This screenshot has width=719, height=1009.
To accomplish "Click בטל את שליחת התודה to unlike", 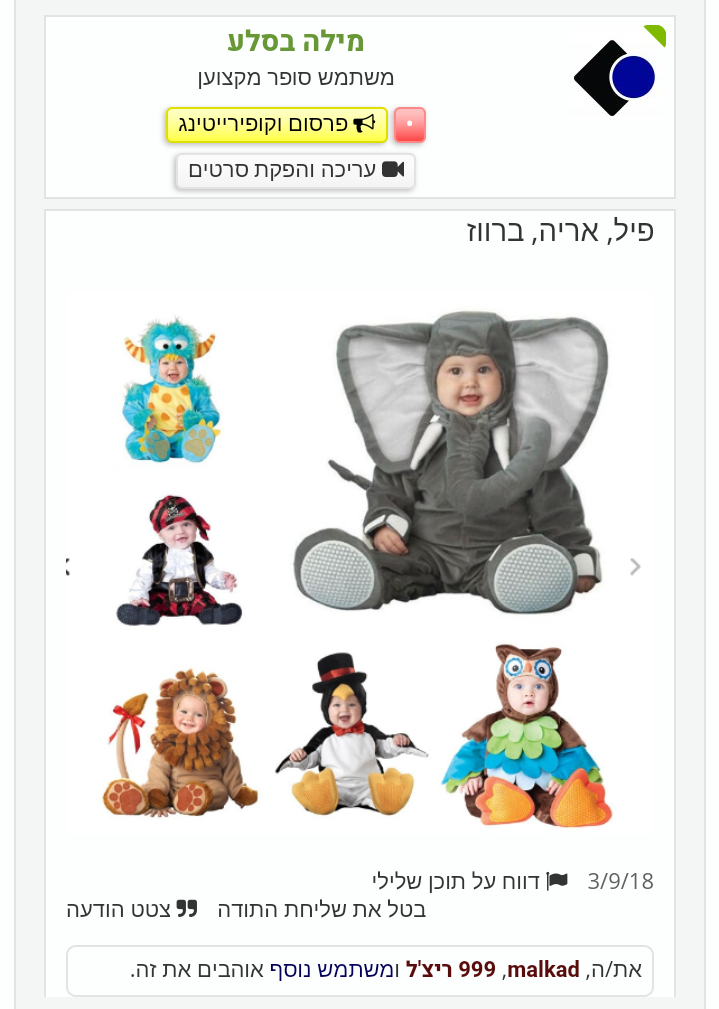I will tap(322, 909).
